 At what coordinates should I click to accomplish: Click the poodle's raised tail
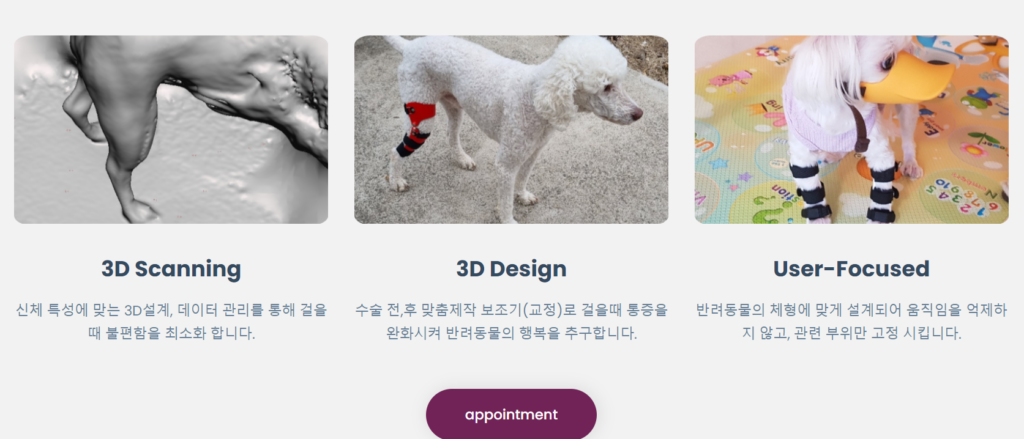tap(397, 44)
